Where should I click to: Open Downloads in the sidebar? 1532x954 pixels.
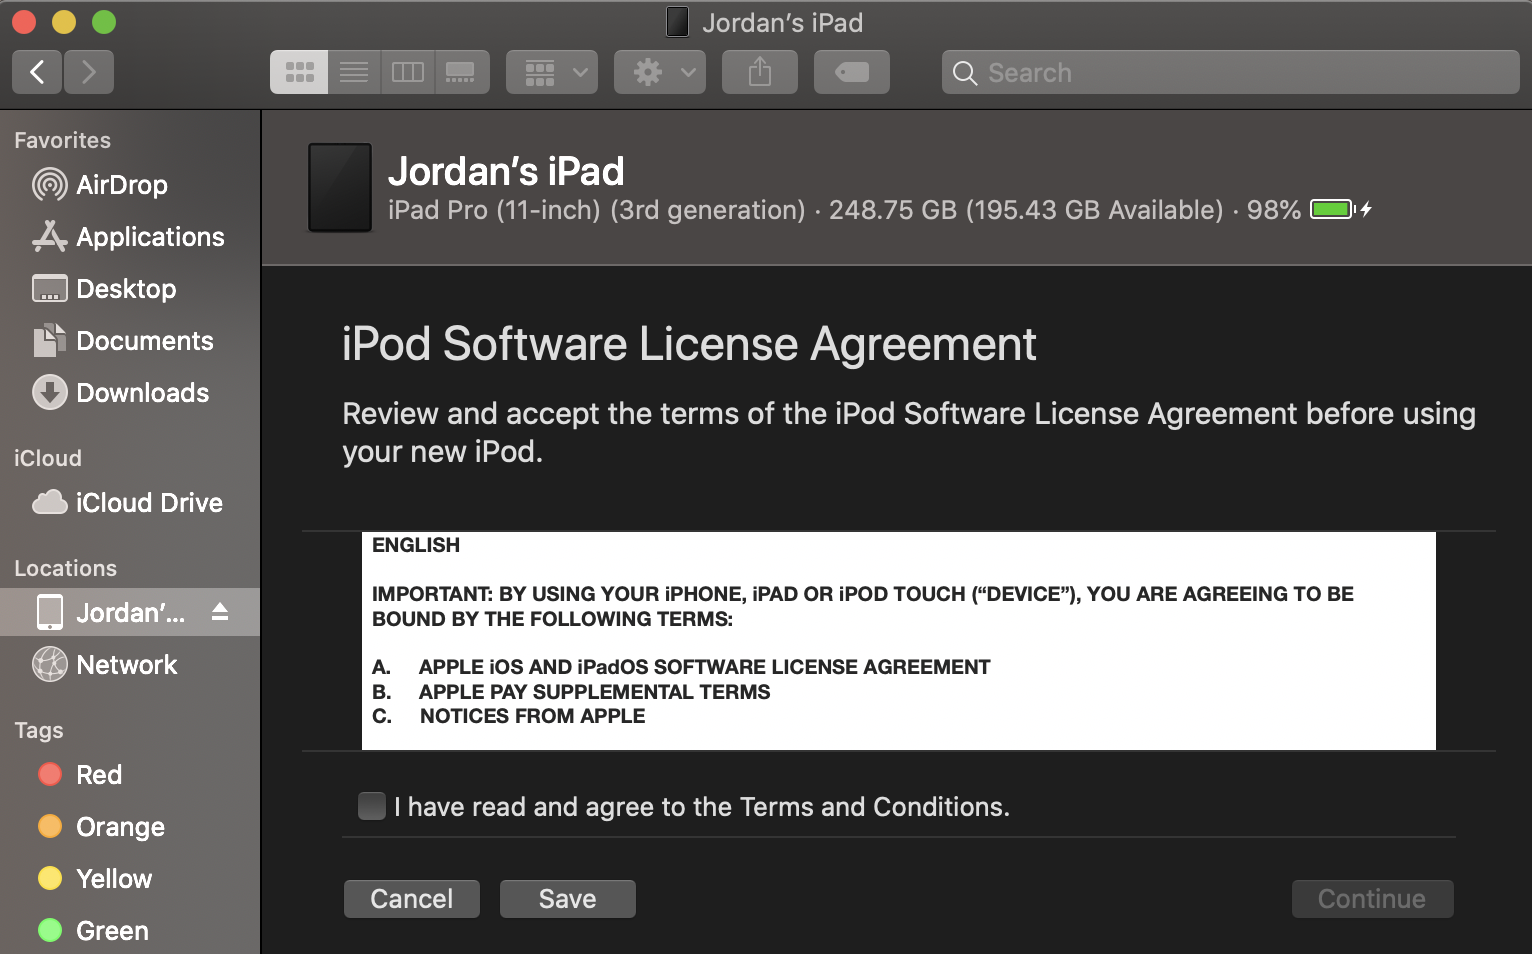[x=130, y=393]
